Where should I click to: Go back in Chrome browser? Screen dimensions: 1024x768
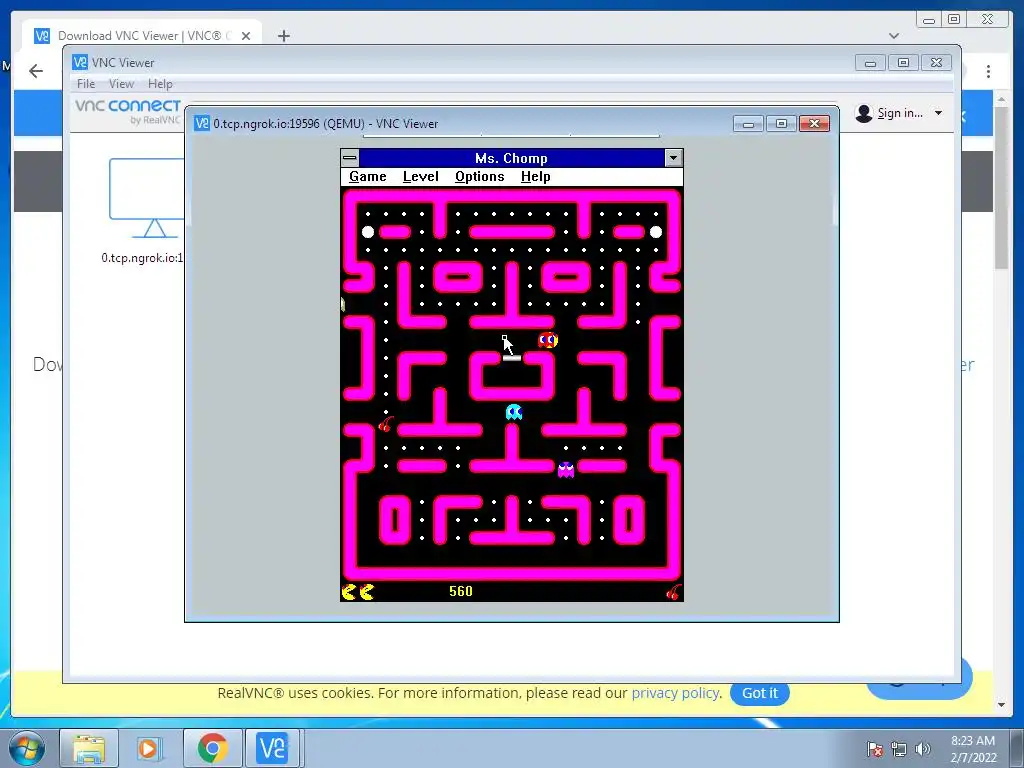[36, 71]
